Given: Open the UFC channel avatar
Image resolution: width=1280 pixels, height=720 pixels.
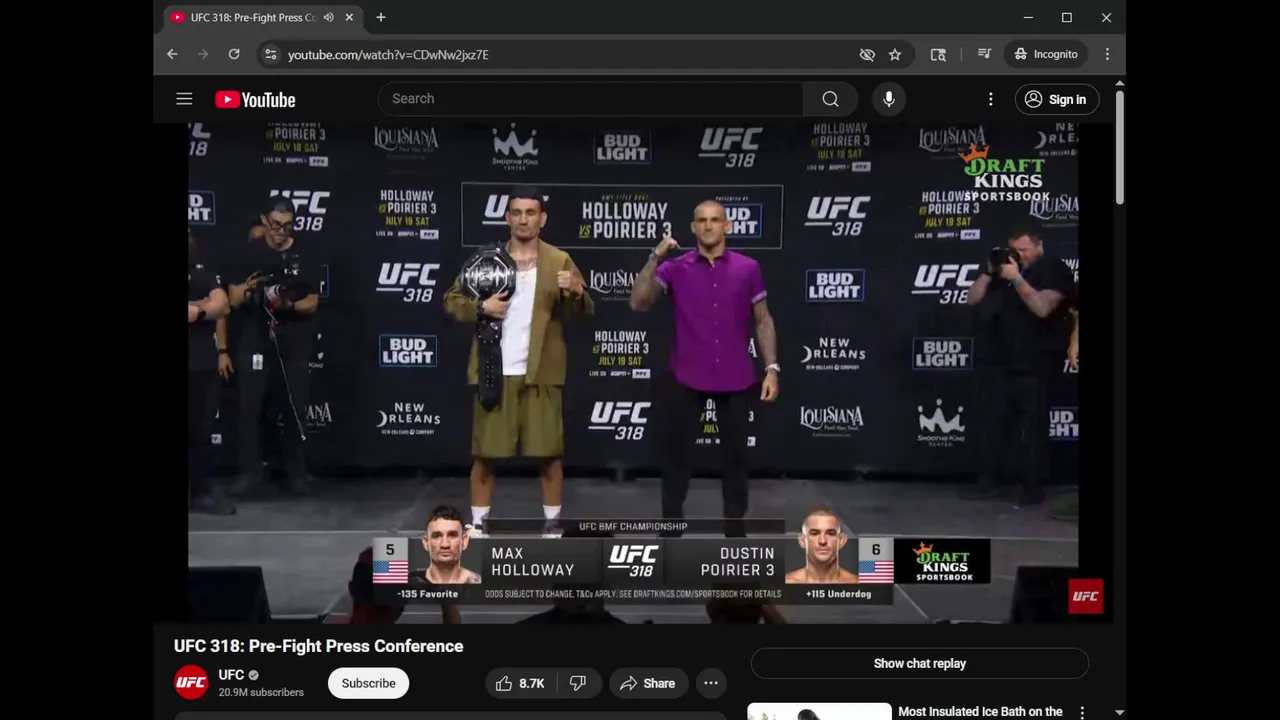Looking at the screenshot, I should 191,683.
